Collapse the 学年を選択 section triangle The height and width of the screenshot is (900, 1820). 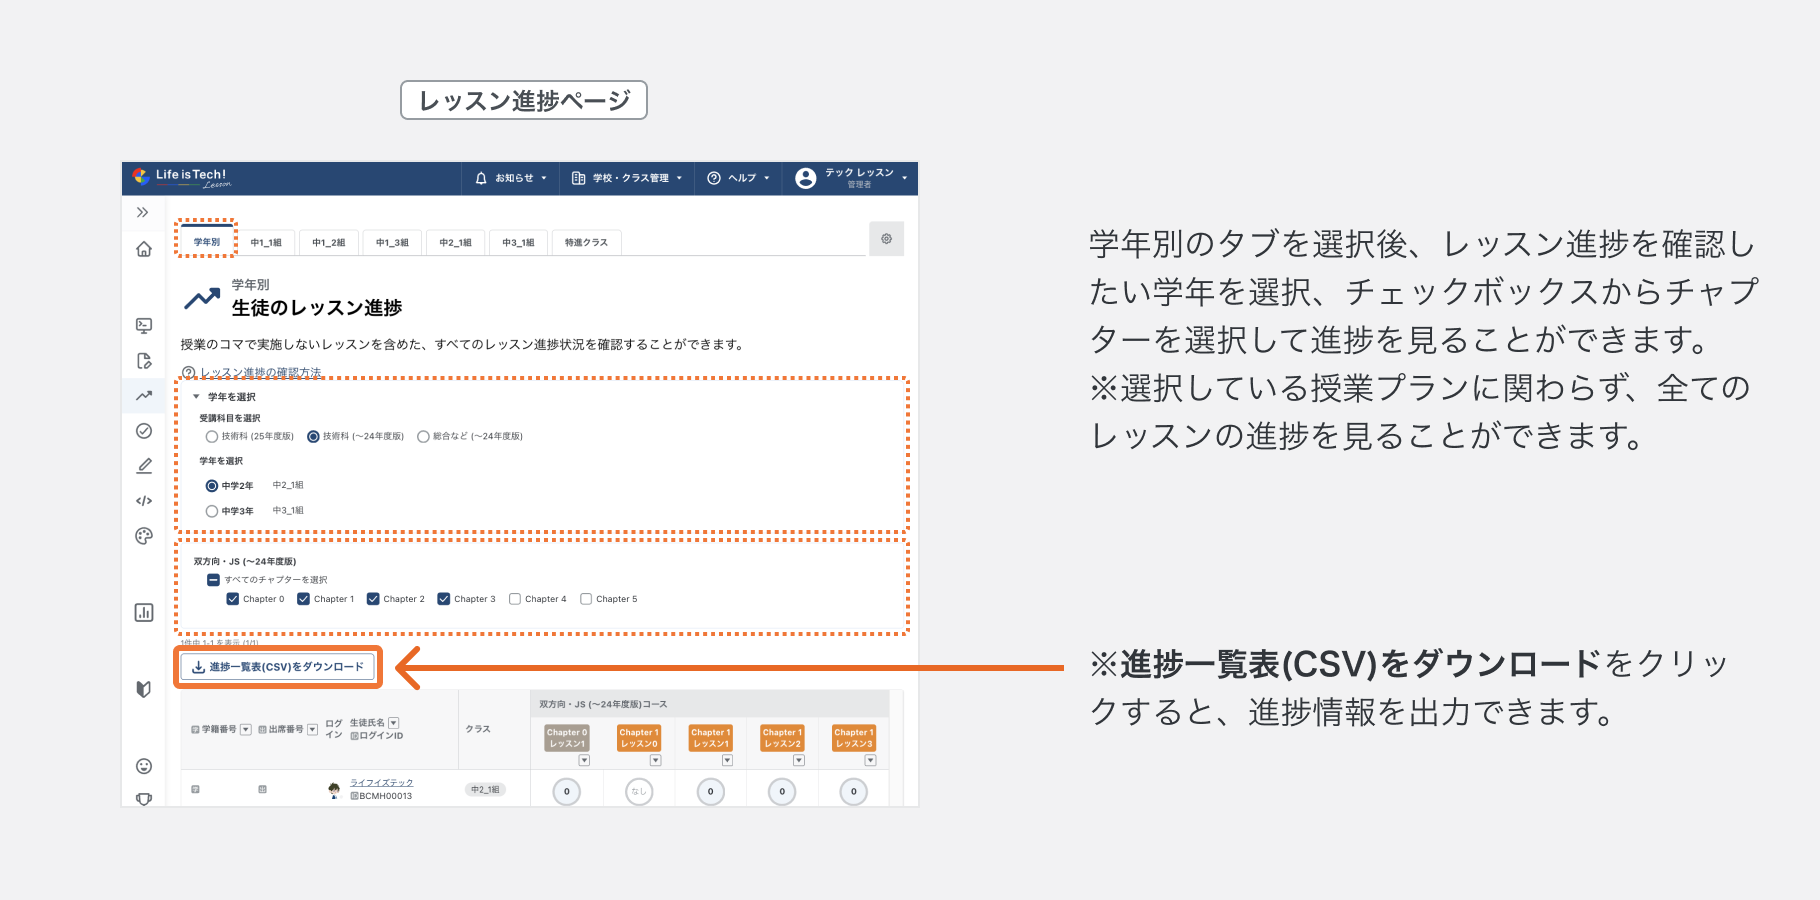(x=196, y=396)
